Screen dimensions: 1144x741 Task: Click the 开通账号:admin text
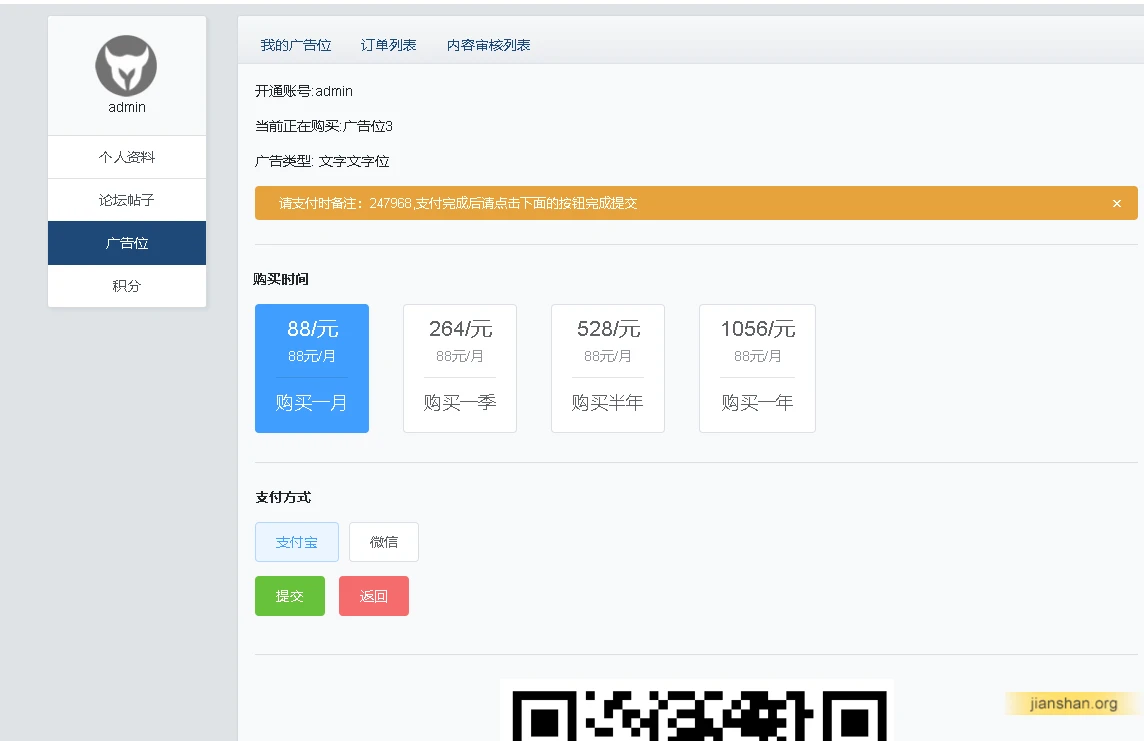click(304, 91)
